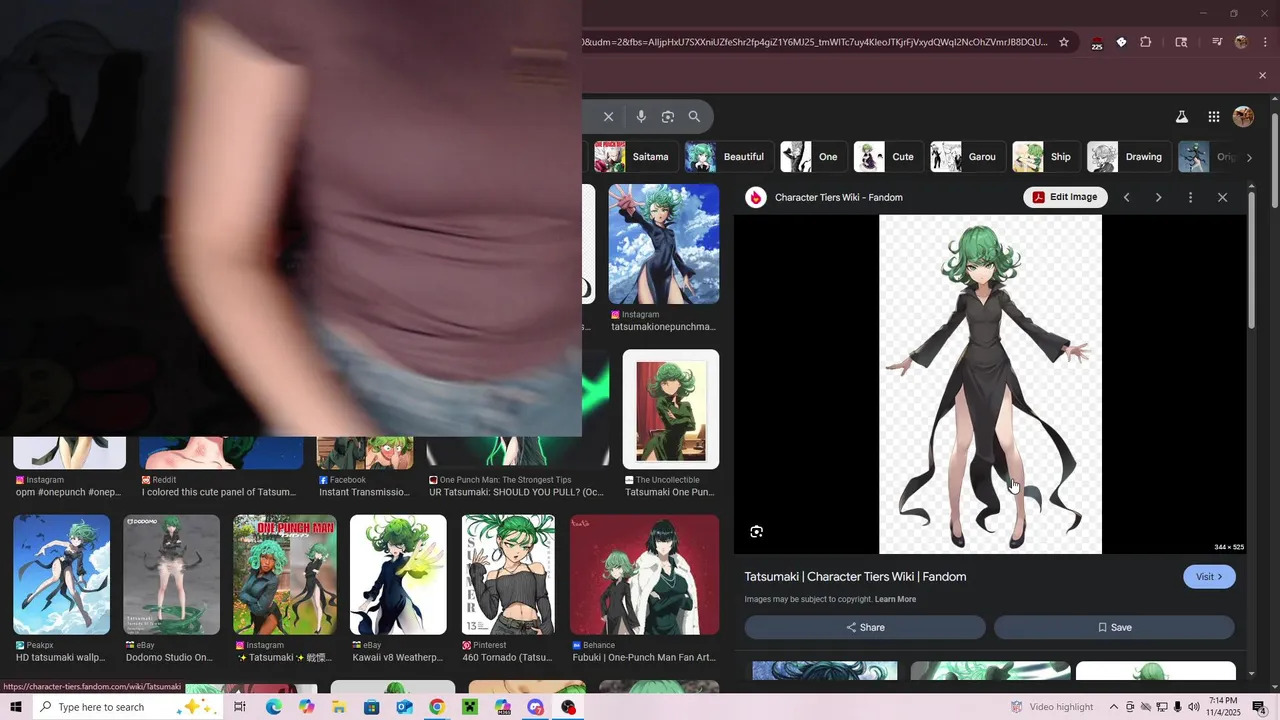The image size is (1280, 720).
Task: Open the Instagram tatsumakionepunchma result
Action: 664,243
